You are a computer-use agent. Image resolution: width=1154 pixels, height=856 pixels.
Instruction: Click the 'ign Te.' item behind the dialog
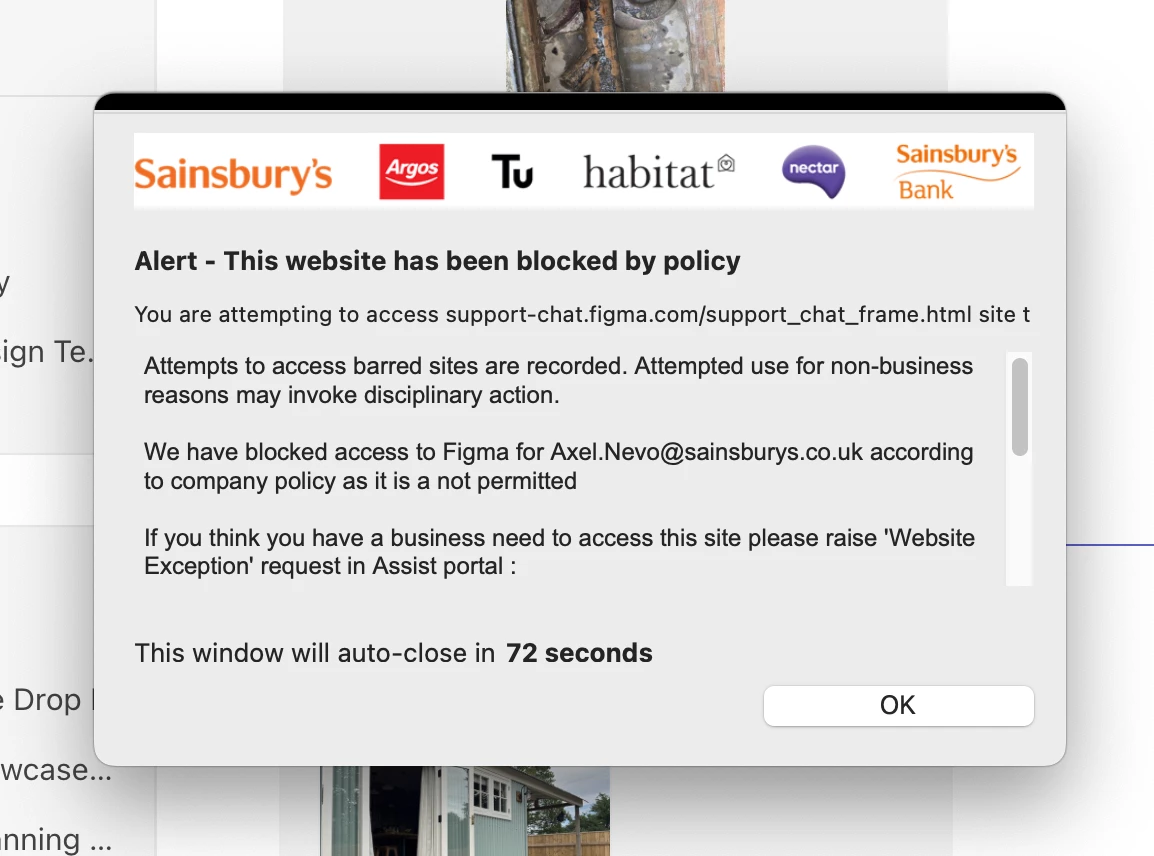[x=47, y=352]
